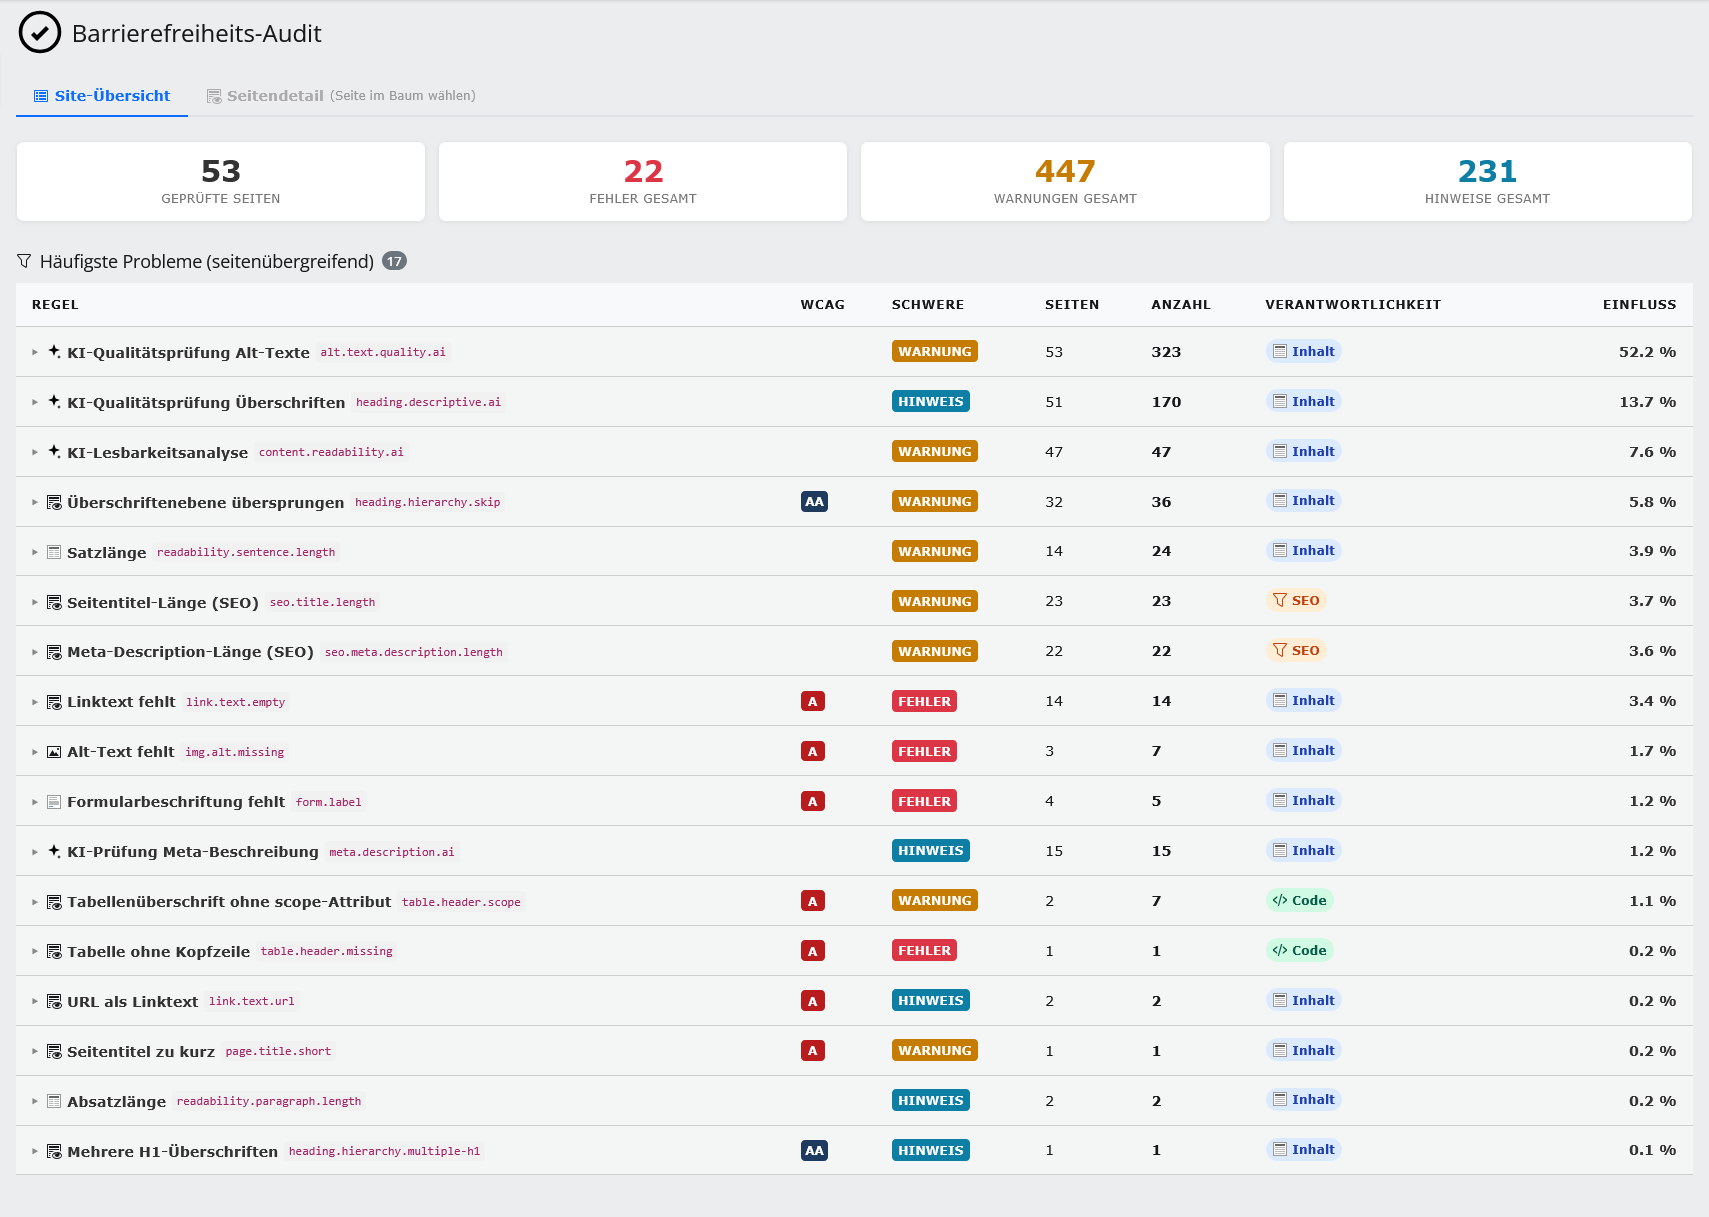Click the sparkle icon beside KI-Qualitätsprüfung Alt-Texte
Screen dimensions: 1709x1217
(x=54, y=351)
